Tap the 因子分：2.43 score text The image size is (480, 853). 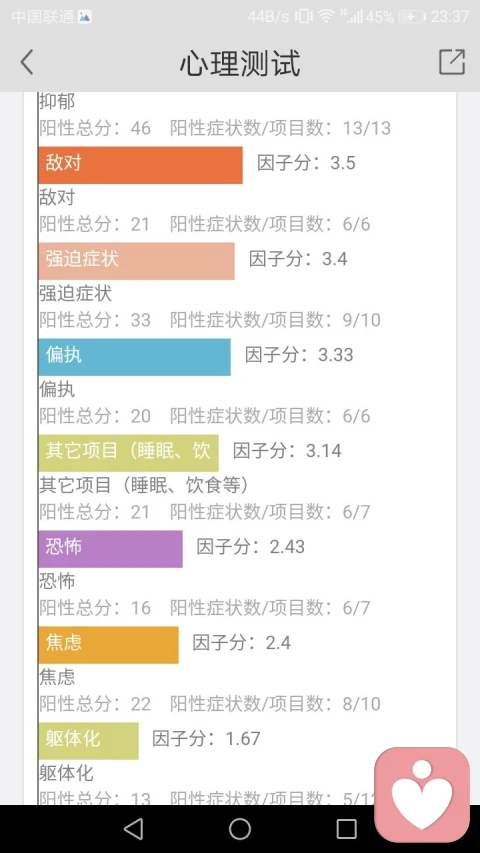click(250, 547)
